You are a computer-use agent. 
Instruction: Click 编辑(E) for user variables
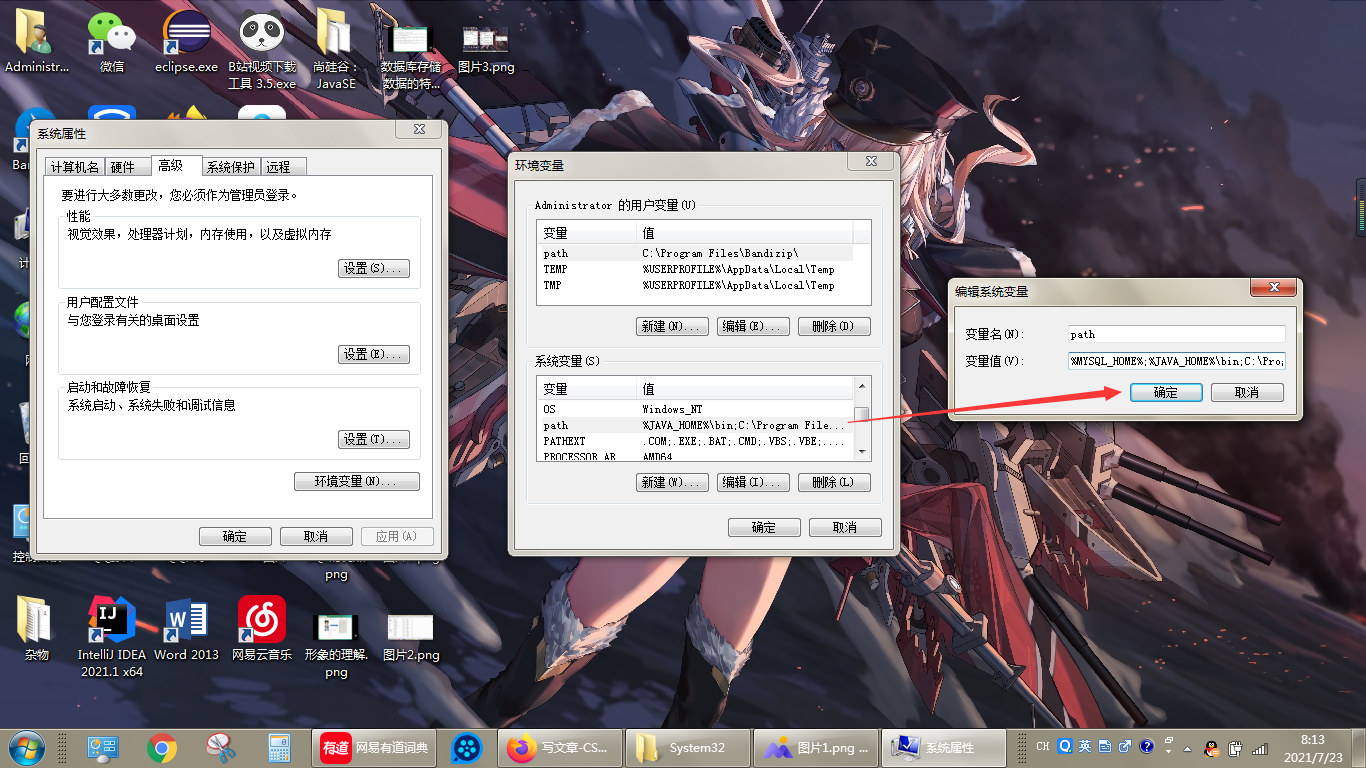point(754,326)
